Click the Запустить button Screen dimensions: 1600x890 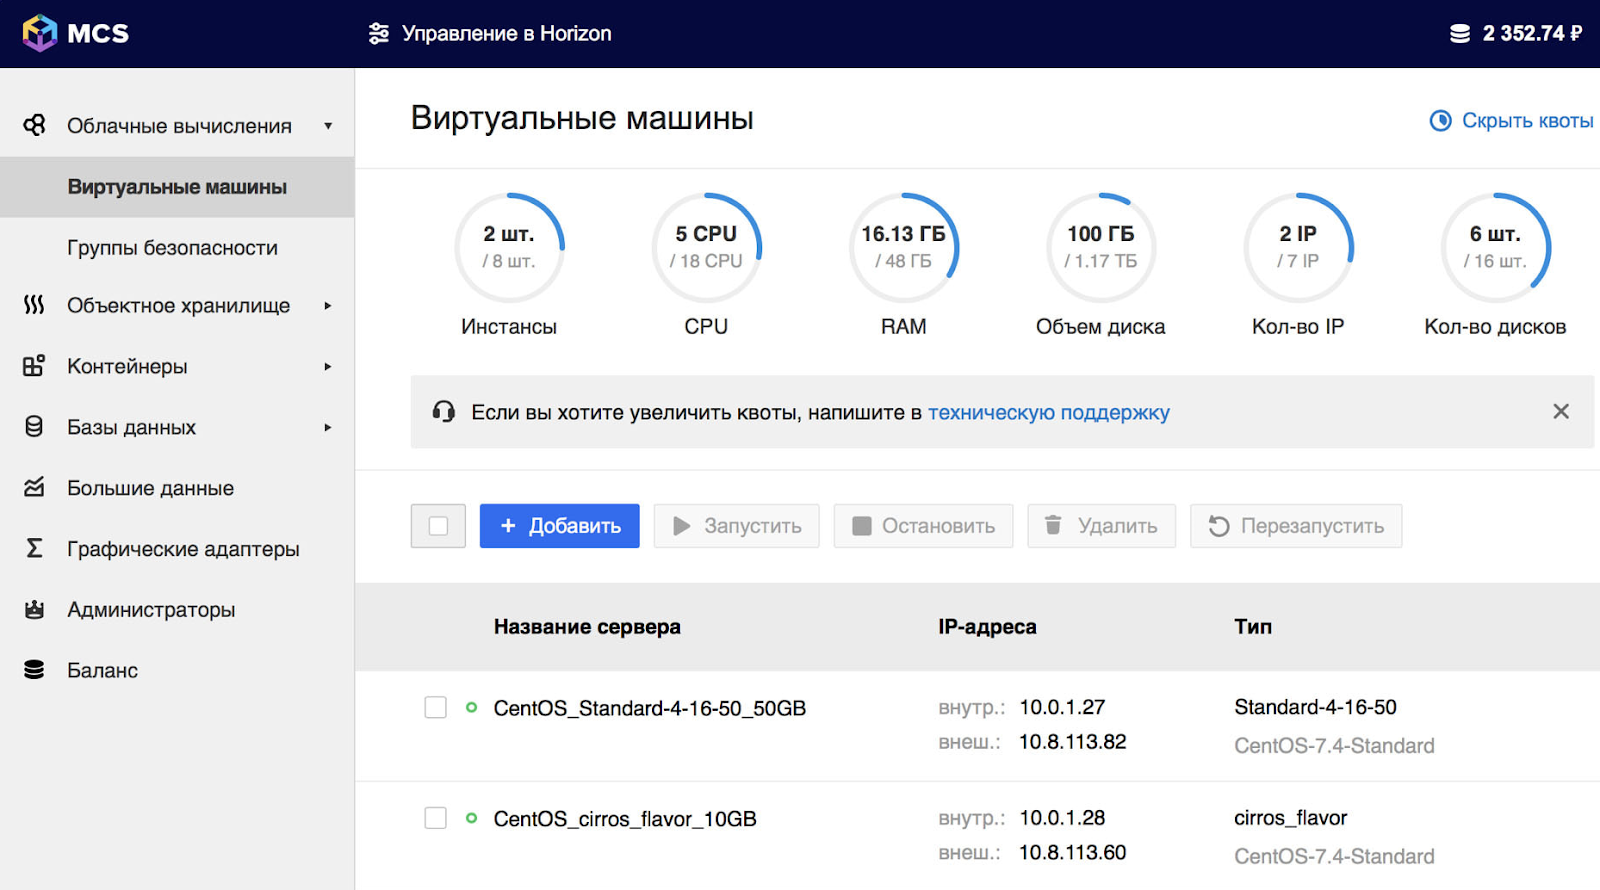point(737,526)
